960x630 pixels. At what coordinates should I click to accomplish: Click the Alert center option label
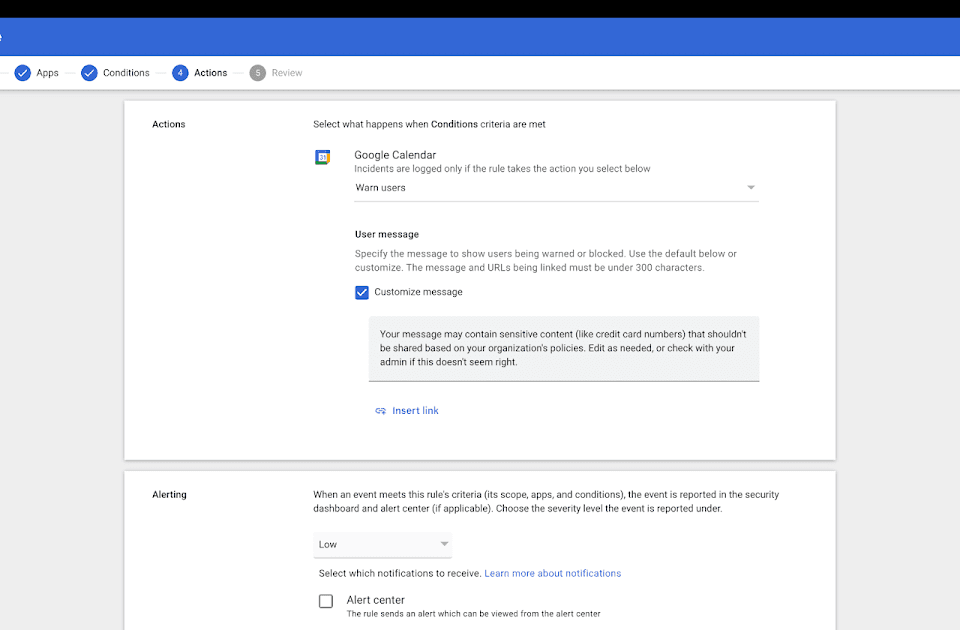click(375, 600)
